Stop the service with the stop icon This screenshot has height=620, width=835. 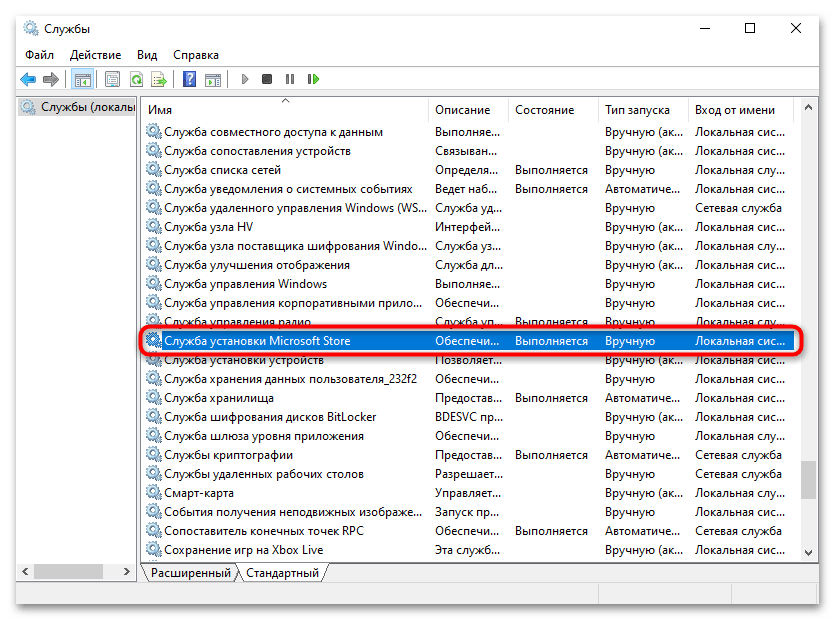267,79
